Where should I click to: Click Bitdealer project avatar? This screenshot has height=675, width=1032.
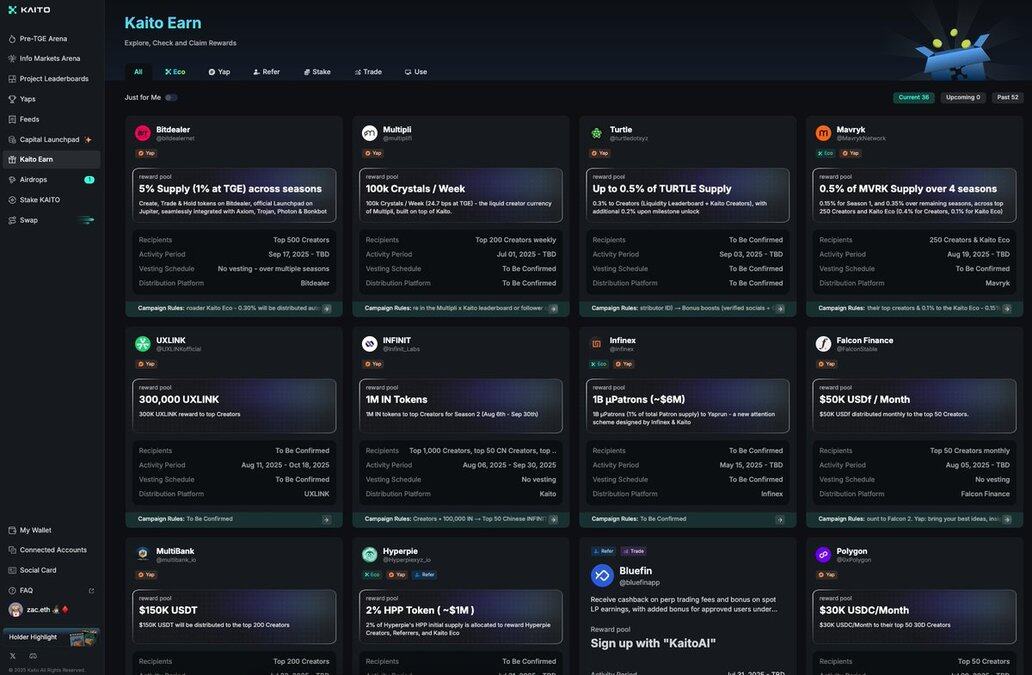143,134
